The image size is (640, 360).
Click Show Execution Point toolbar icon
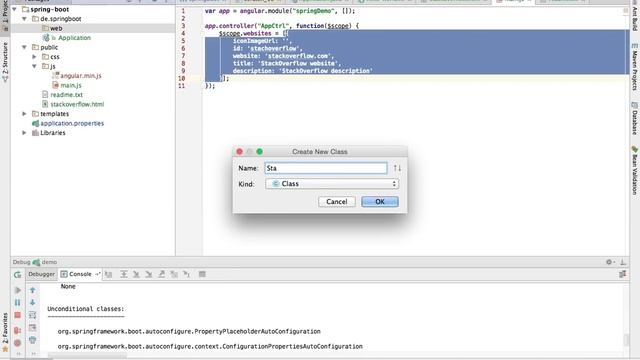click(109, 274)
